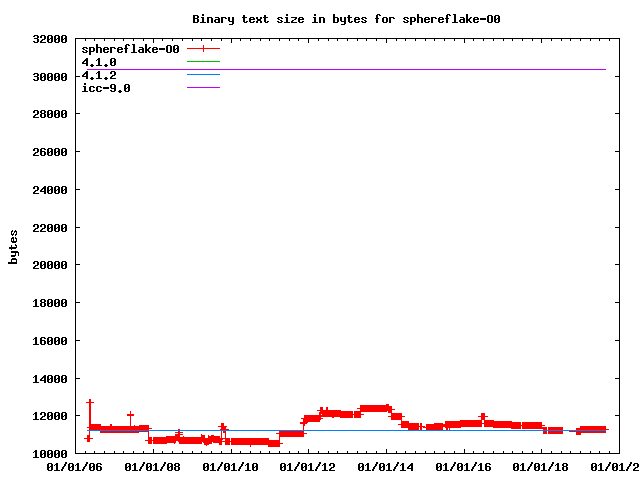Click the line sample beside icc-9.0
The height and width of the screenshot is (480, 640).
(203, 88)
